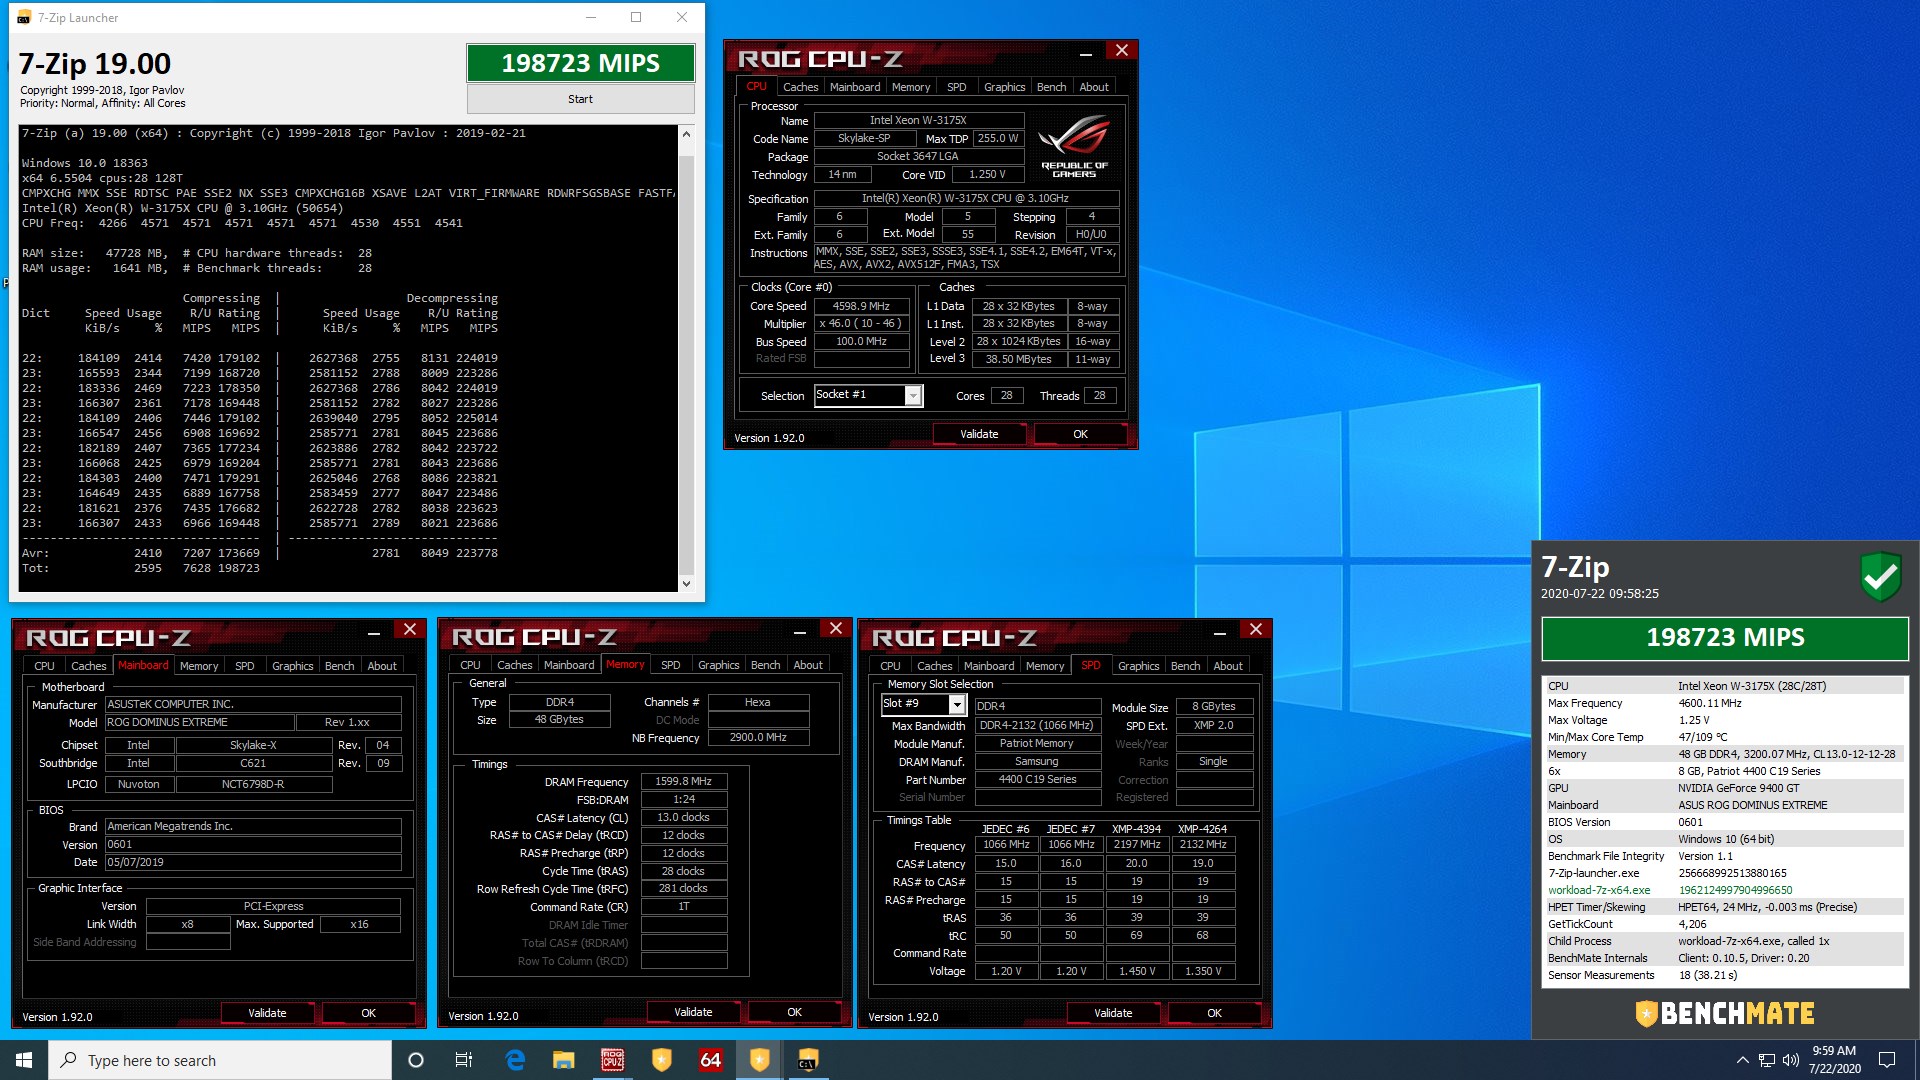Open Bench tab in top CPU-Z window
Screen dimensions: 1920x1080
(1051, 87)
